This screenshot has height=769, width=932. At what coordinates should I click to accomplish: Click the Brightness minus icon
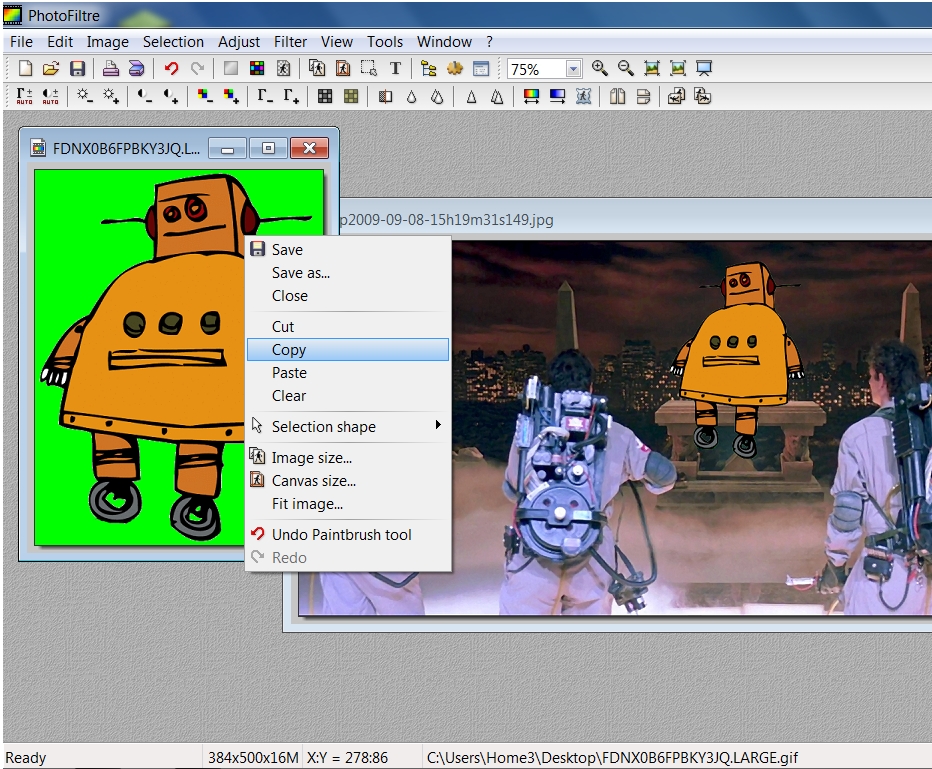point(84,96)
